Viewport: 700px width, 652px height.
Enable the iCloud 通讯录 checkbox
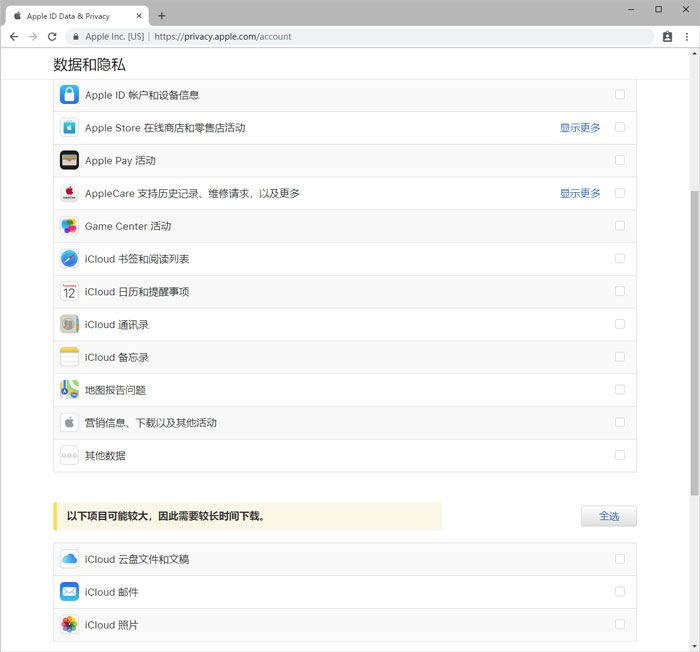(620, 324)
